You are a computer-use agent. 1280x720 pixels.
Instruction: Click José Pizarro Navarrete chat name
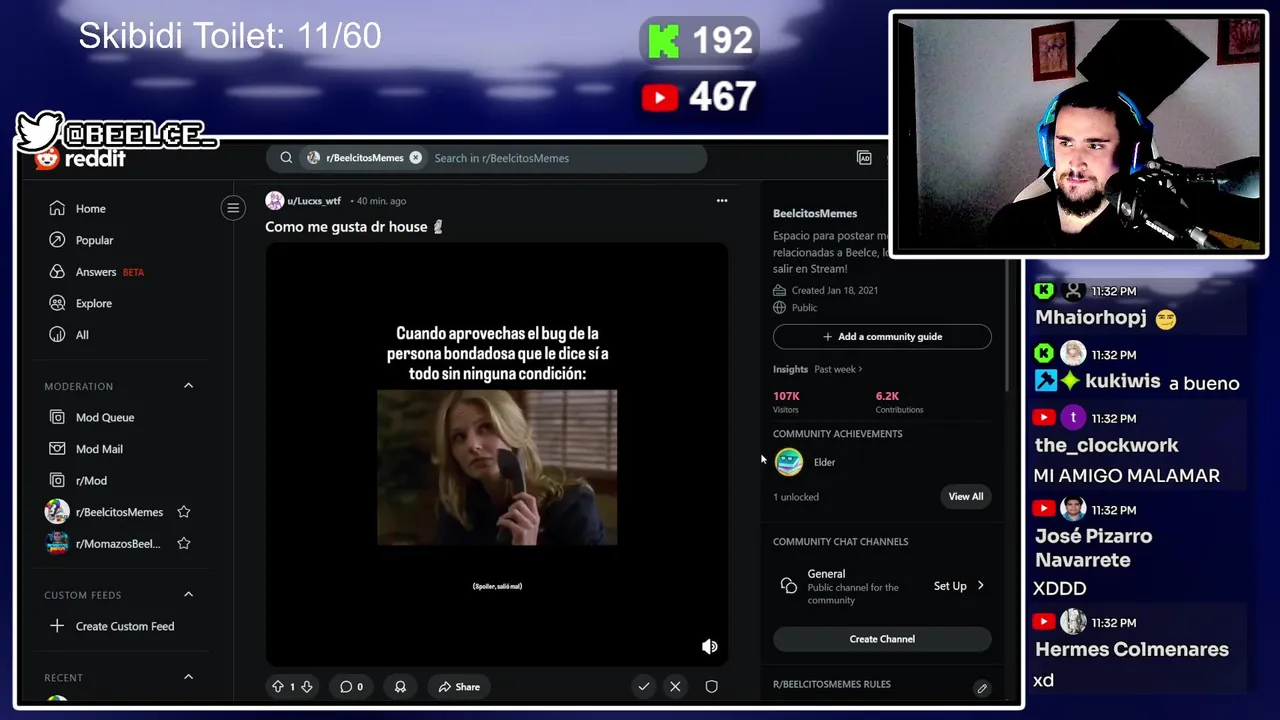1094,548
